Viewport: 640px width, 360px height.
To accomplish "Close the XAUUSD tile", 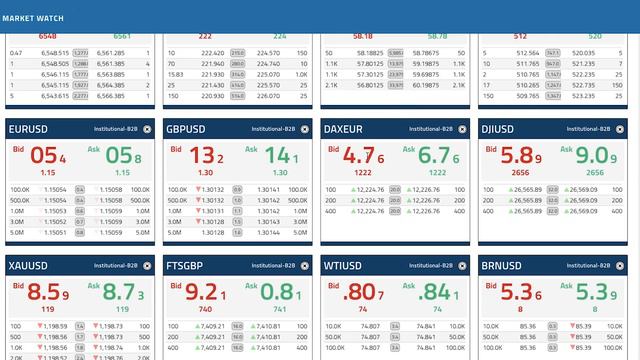I will [147, 266].
